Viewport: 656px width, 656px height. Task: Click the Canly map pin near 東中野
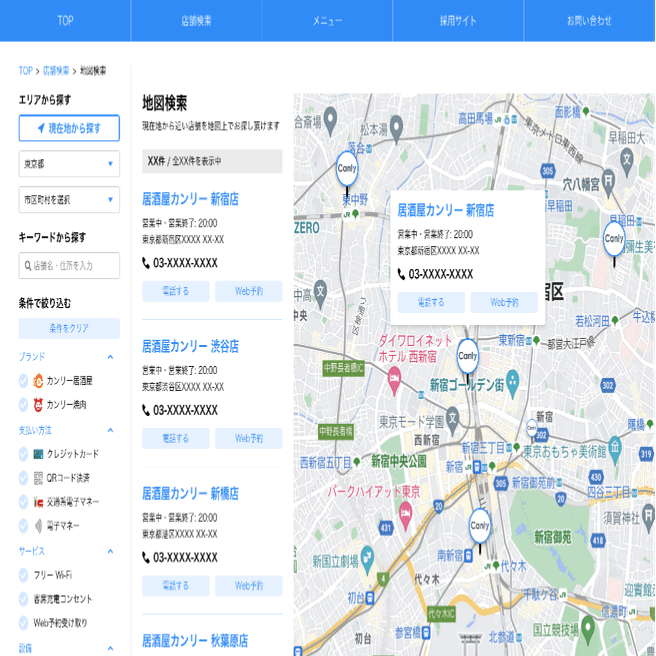347,169
